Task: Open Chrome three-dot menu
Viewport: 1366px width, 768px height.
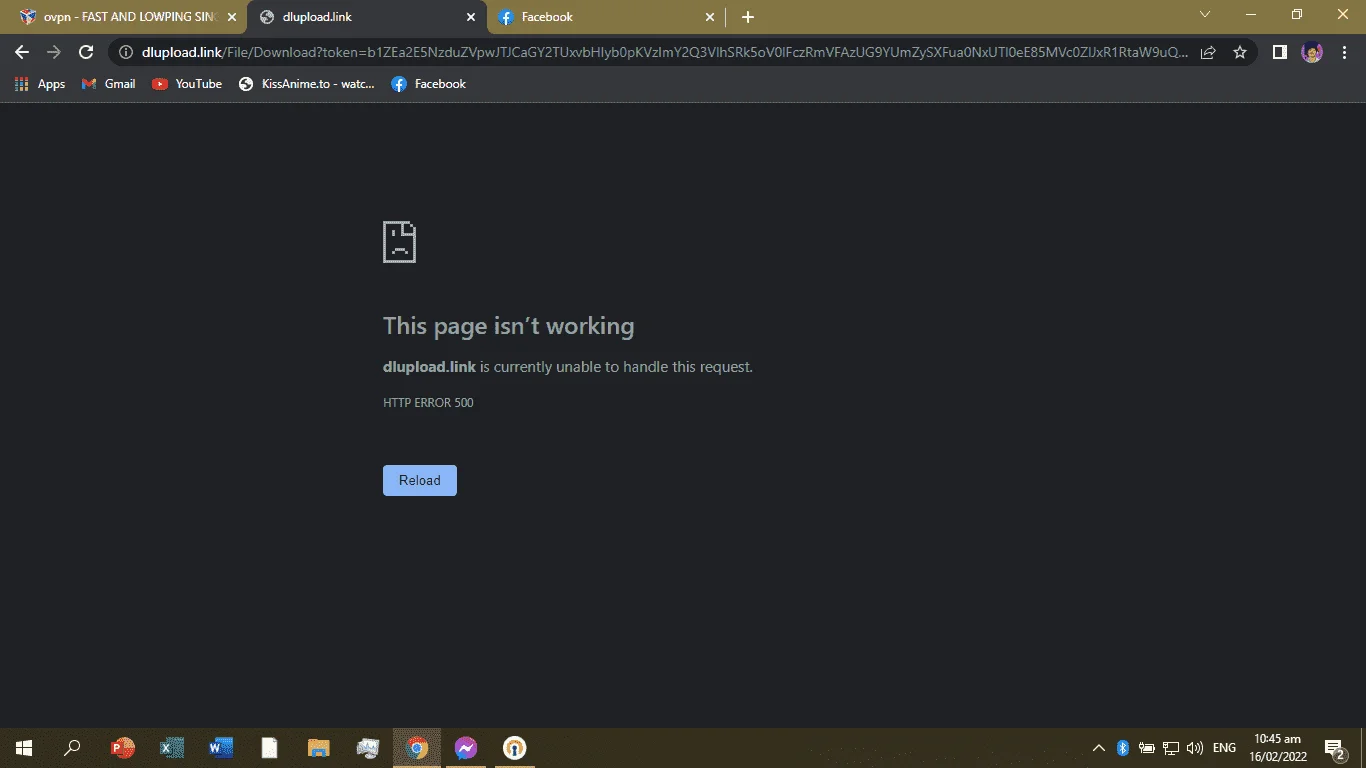Action: [1344, 52]
